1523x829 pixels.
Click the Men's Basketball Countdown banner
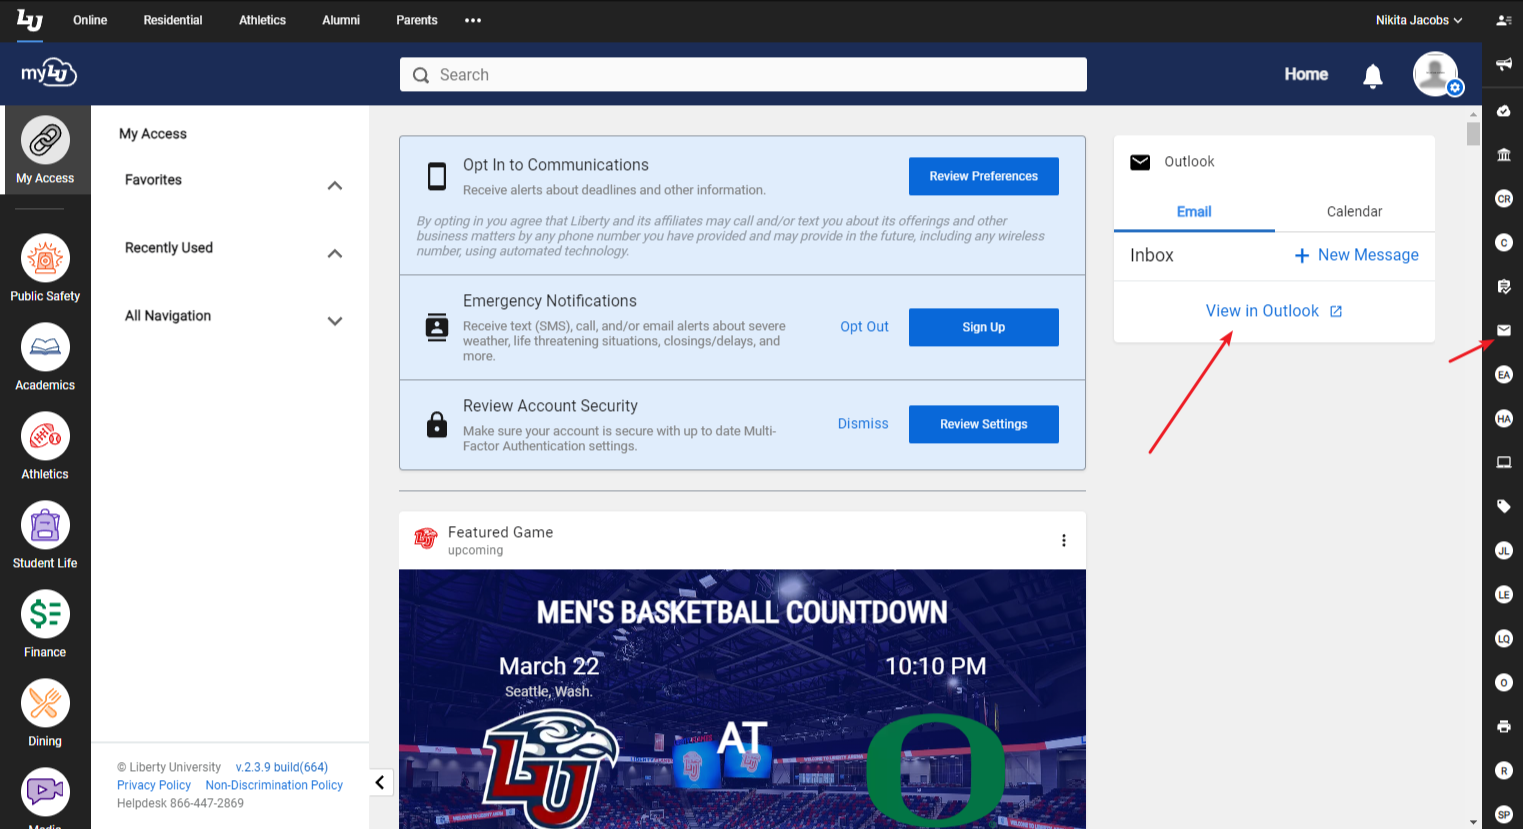[742, 699]
